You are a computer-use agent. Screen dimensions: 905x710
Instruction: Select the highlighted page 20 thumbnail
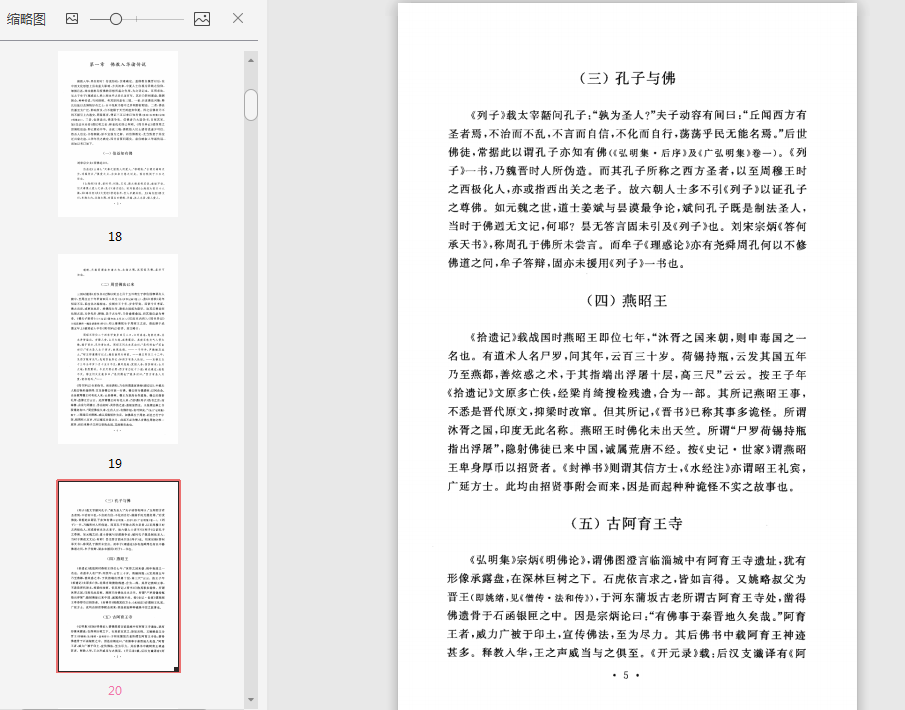coord(118,576)
